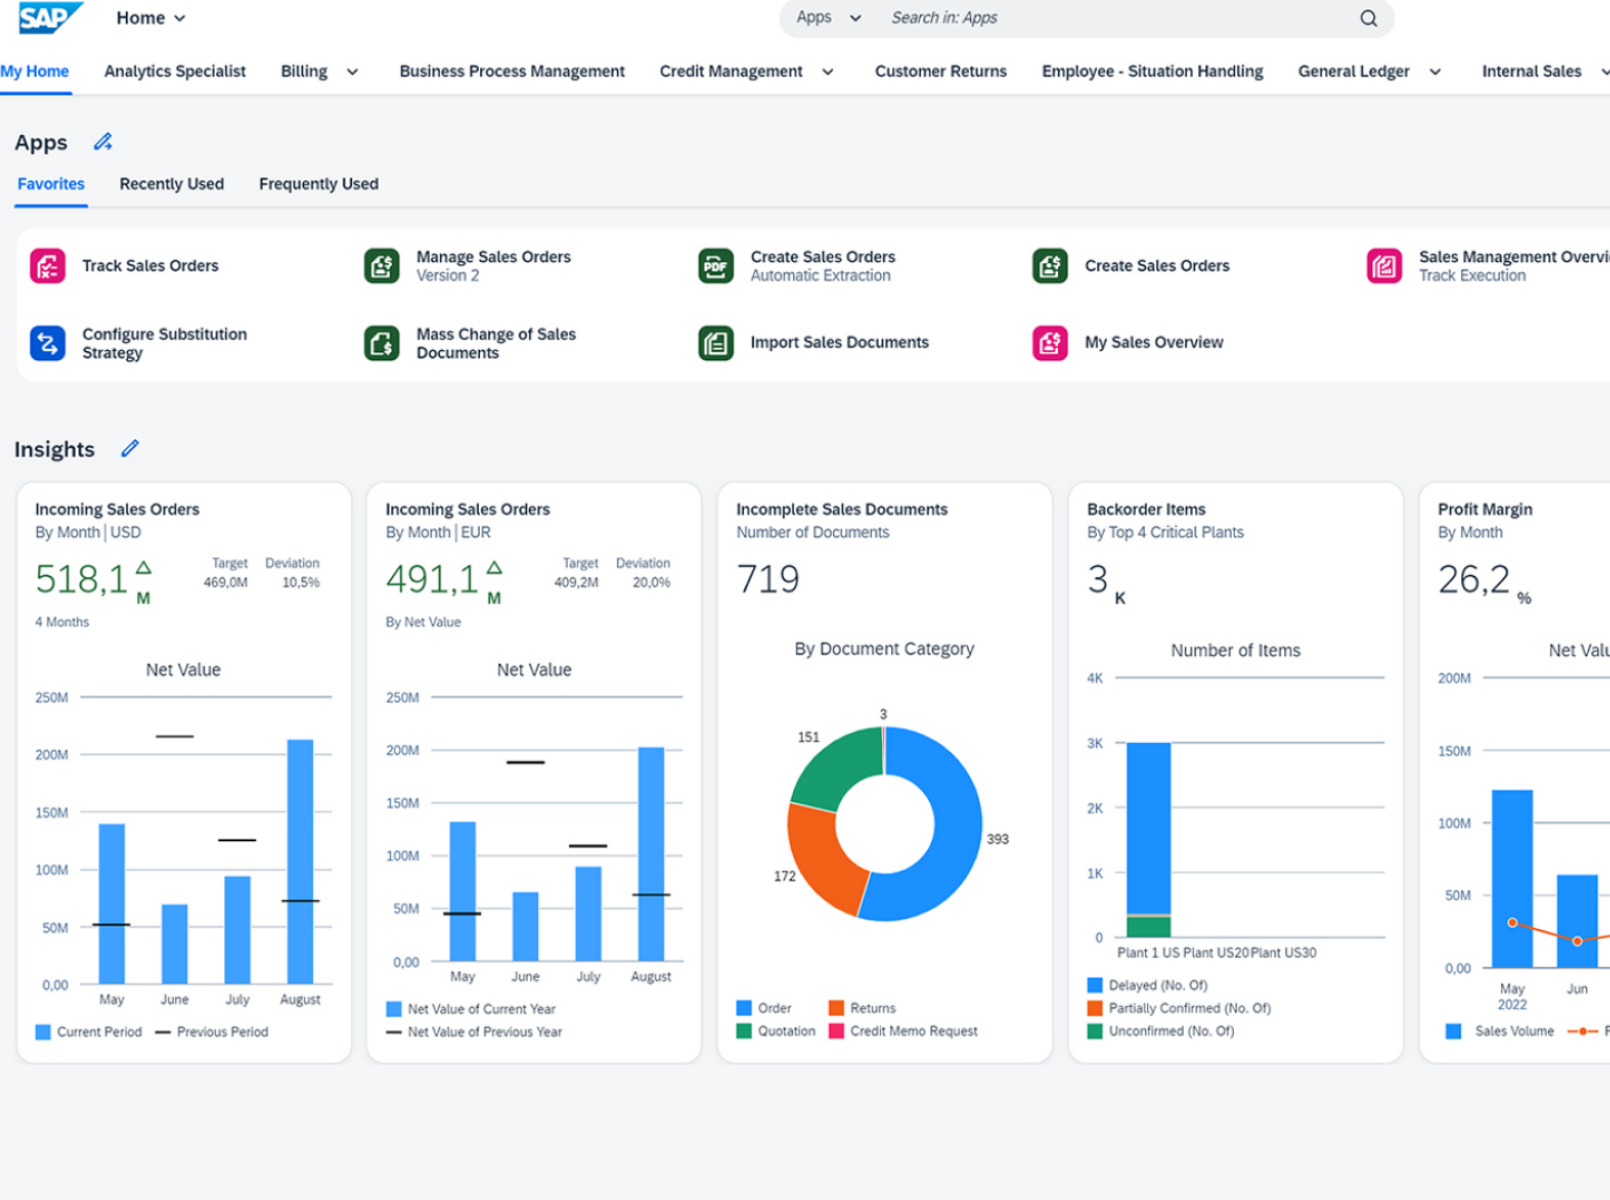1610x1200 pixels.
Task: Click the August bar in USD chart
Action: (x=300, y=862)
